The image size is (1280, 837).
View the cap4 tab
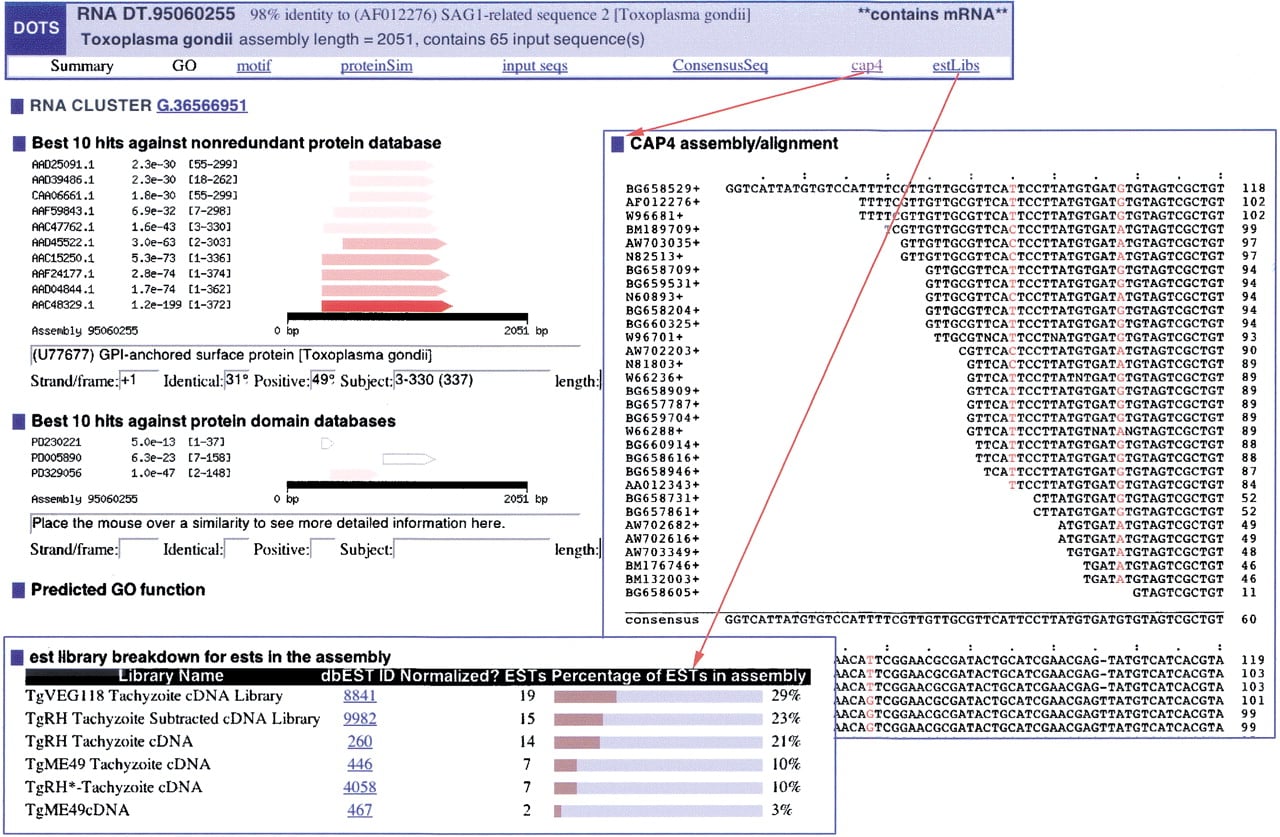(x=867, y=67)
